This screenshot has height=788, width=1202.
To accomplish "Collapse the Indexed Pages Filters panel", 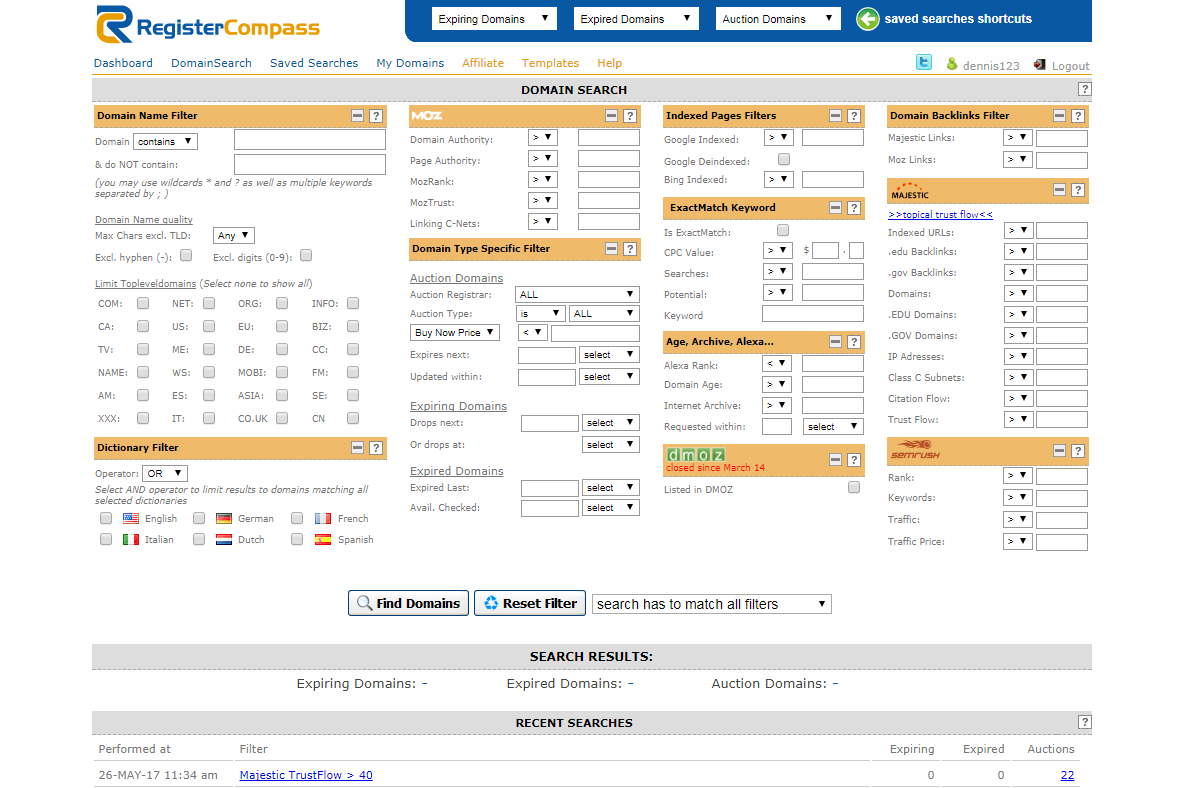I will click(x=836, y=116).
